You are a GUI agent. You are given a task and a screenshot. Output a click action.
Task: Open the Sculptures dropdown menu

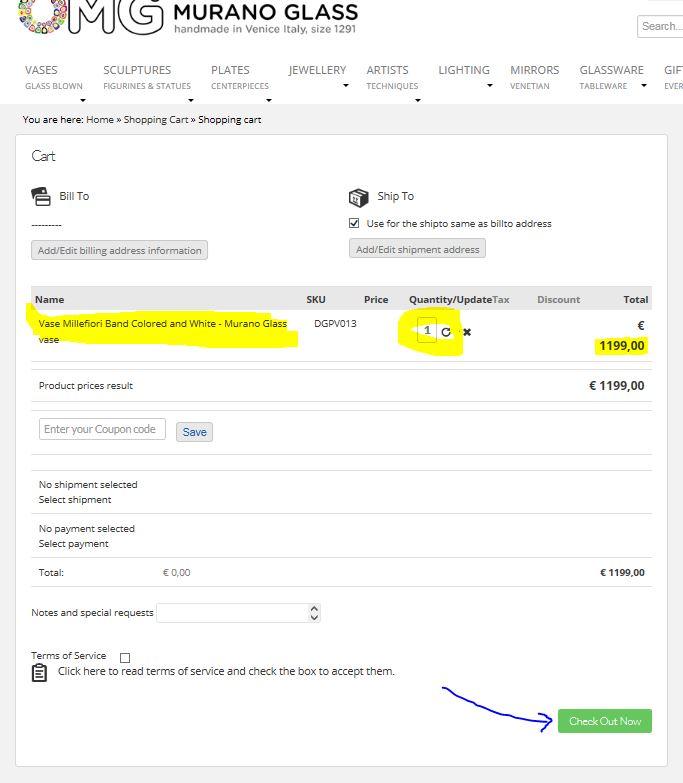point(147,77)
